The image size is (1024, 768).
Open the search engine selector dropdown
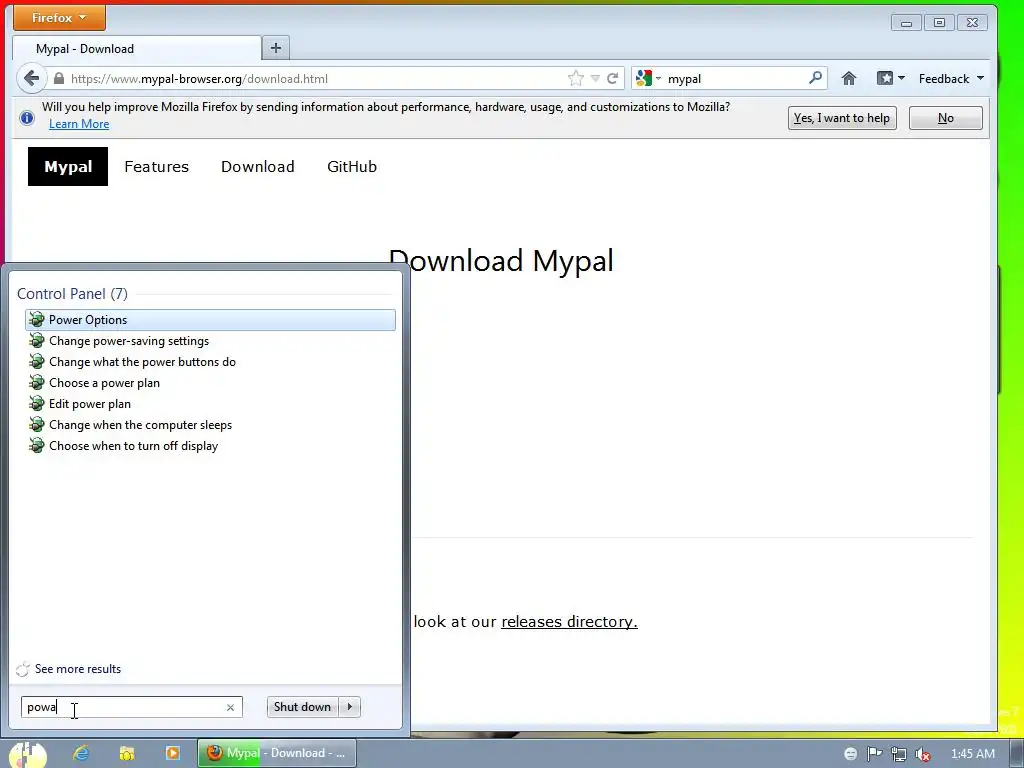pos(658,78)
